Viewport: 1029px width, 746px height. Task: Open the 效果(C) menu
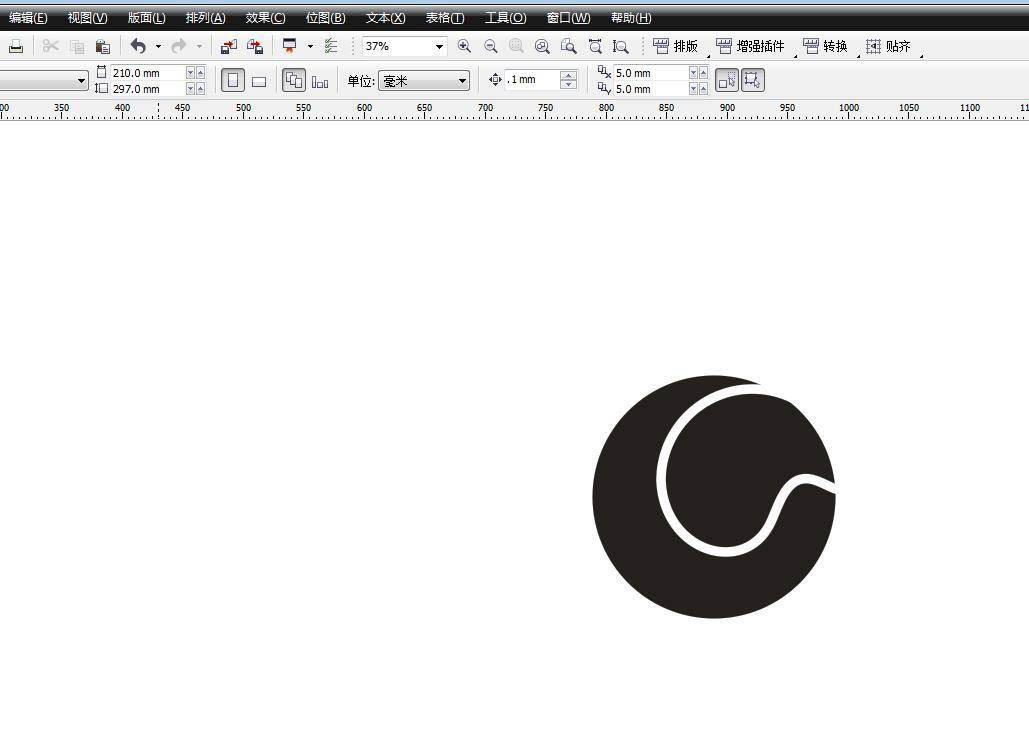point(265,18)
